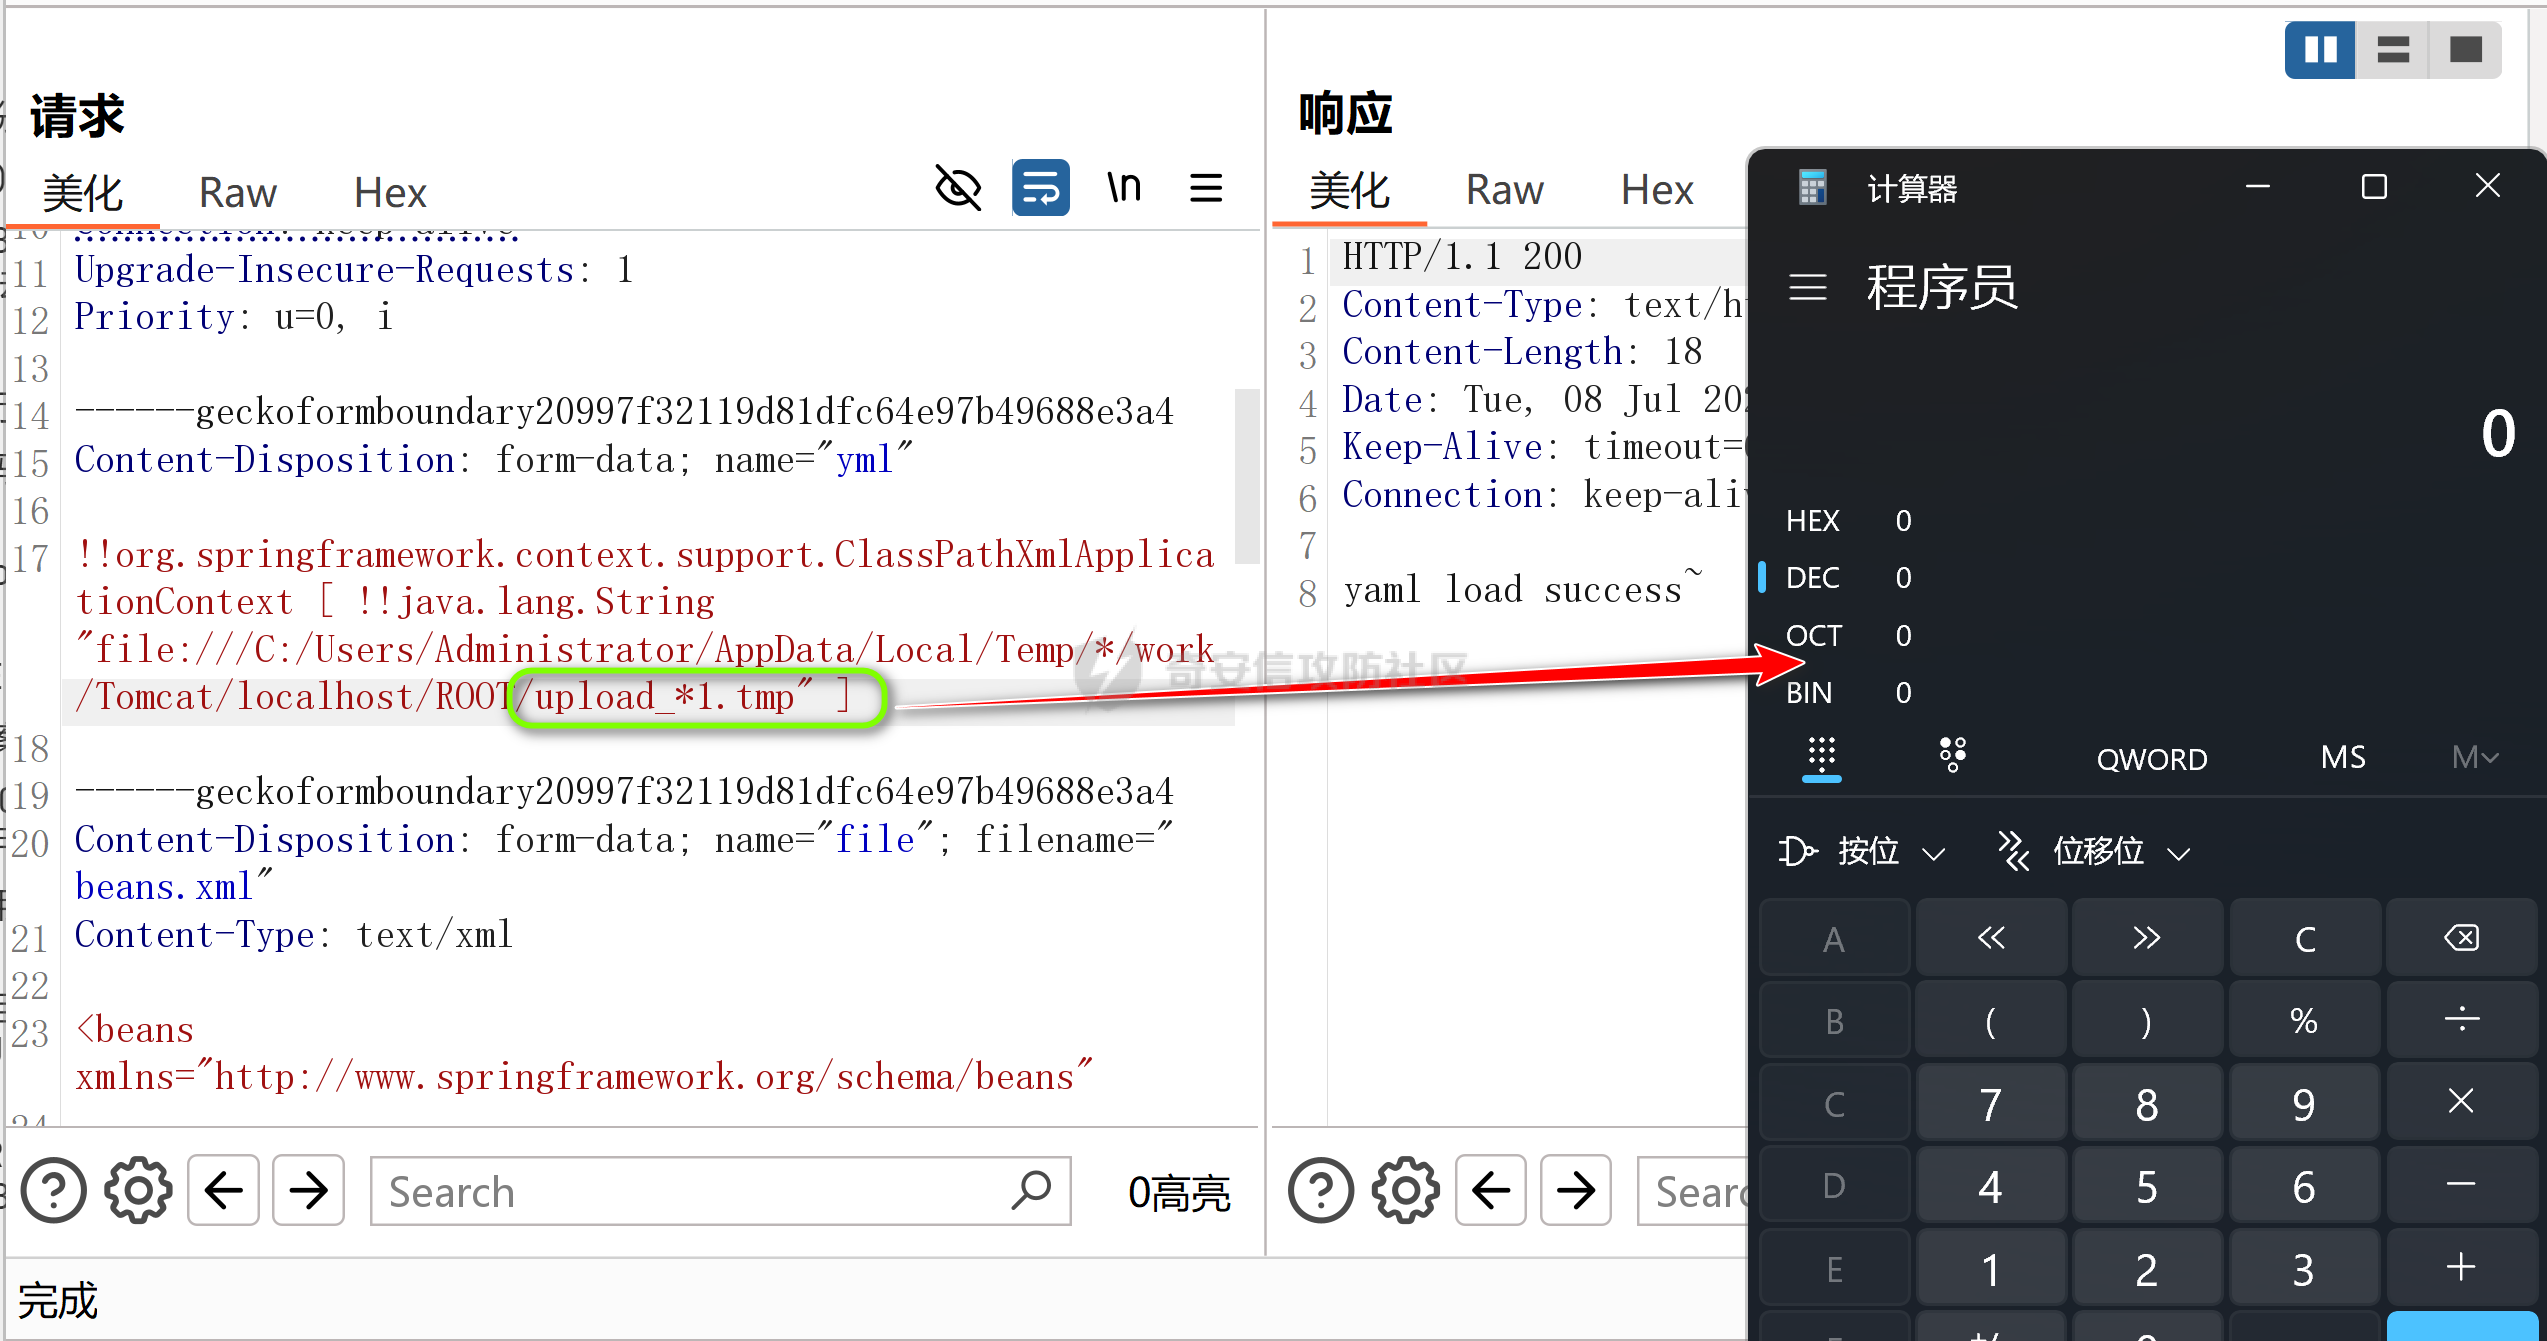2547x1341 pixels.
Task: Select BIN number base in Calculator
Action: (1848, 692)
